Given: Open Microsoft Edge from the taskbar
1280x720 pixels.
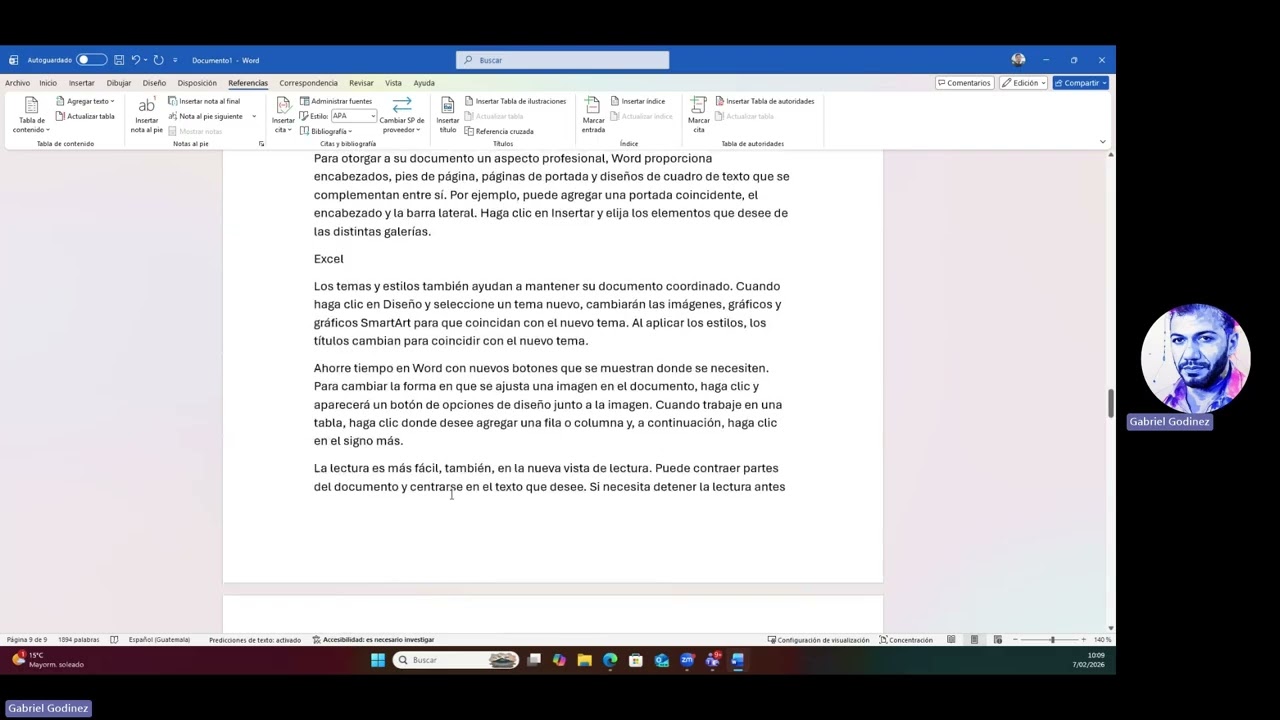Looking at the screenshot, I should point(610,660).
